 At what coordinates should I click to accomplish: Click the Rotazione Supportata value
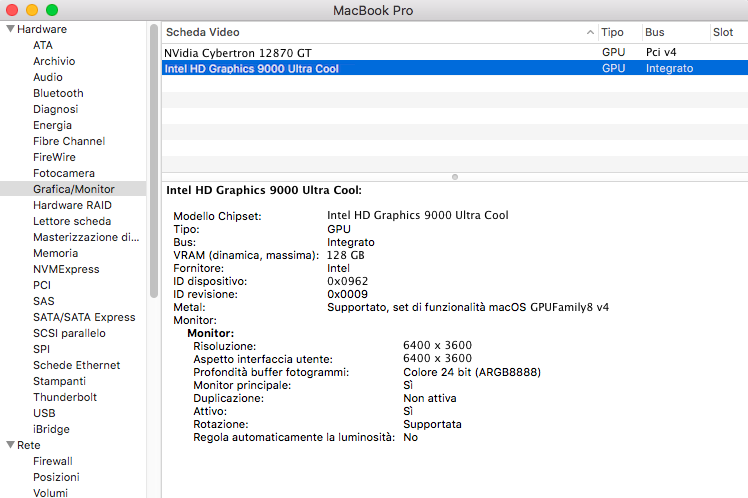coord(432,424)
